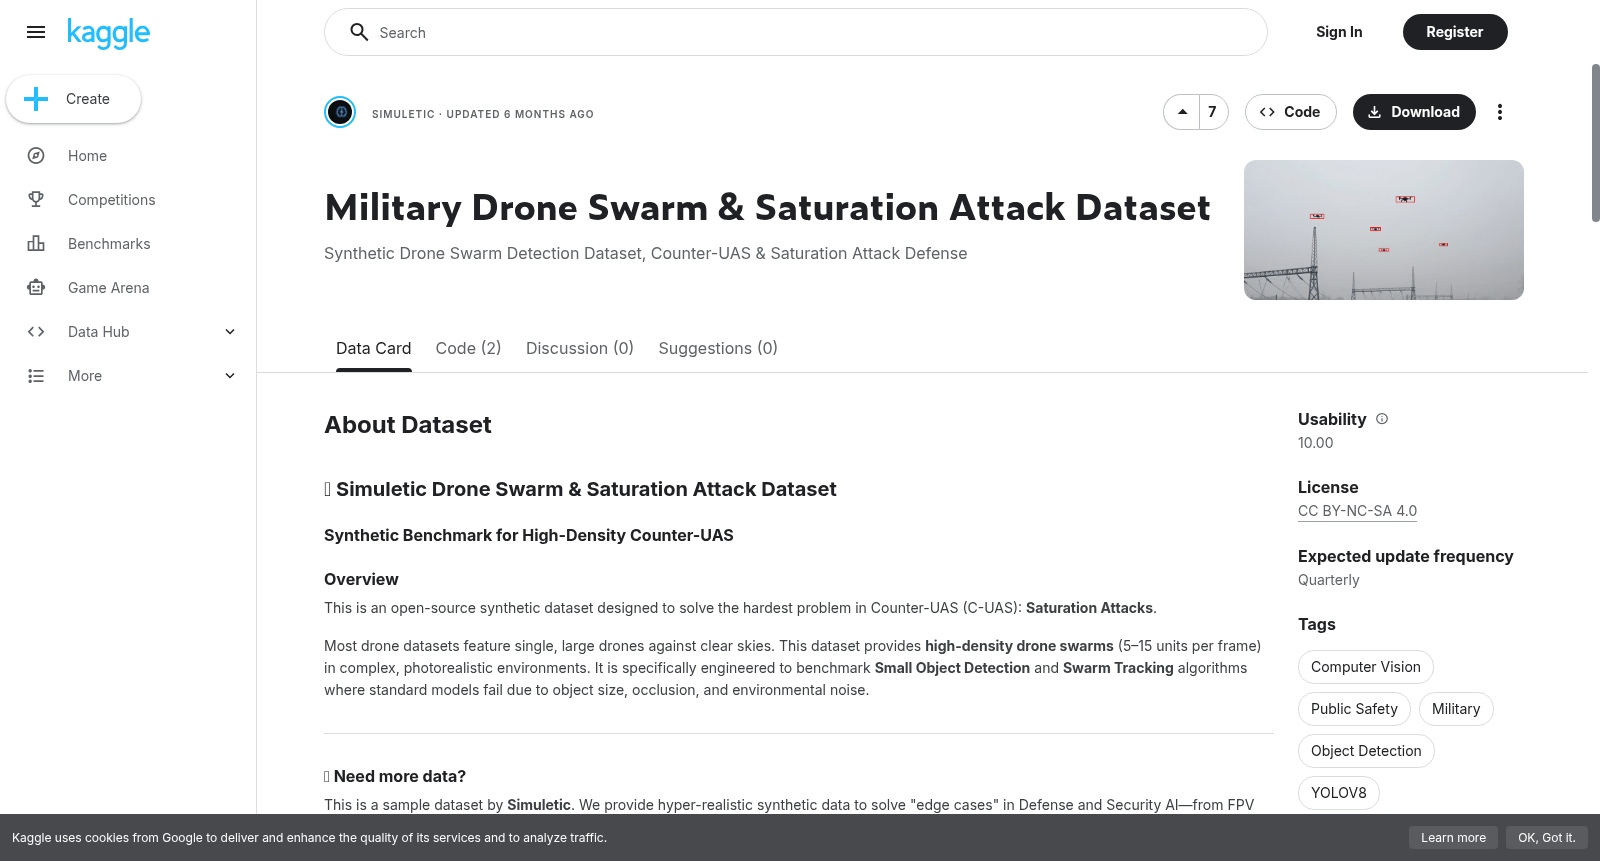1600x861 pixels.
Task: Click the Data Hub code brackets icon
Action: click(36, 332)
